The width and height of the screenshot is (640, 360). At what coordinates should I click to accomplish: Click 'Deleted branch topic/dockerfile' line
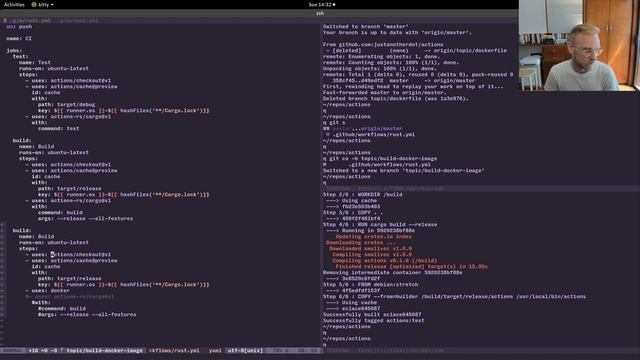pos(396,98)
